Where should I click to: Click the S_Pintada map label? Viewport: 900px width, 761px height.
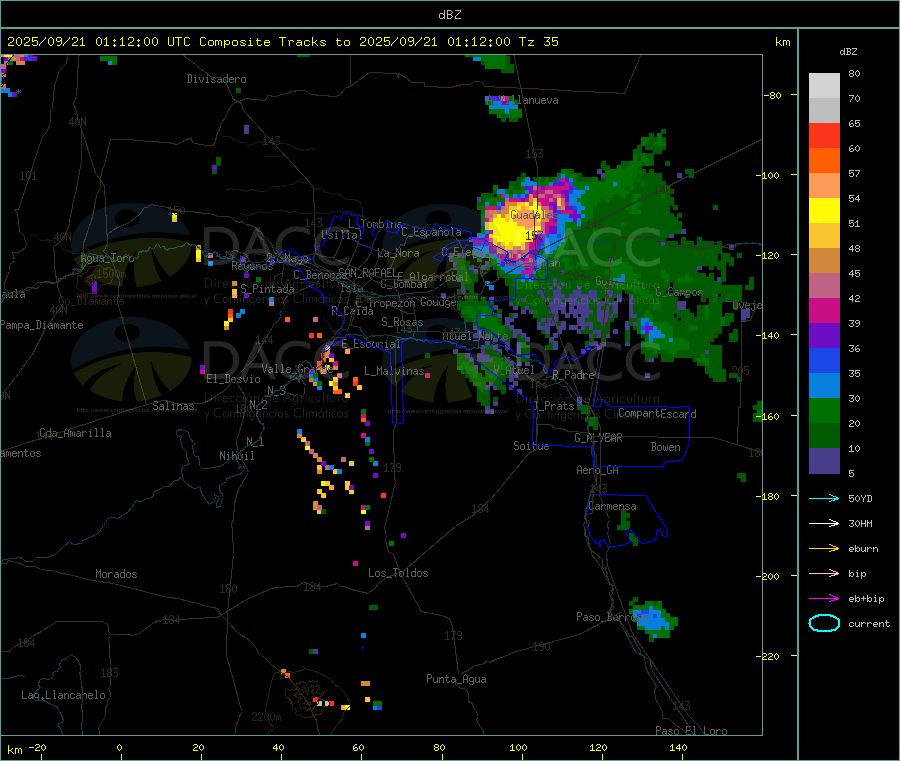click(x=267, y=289)
